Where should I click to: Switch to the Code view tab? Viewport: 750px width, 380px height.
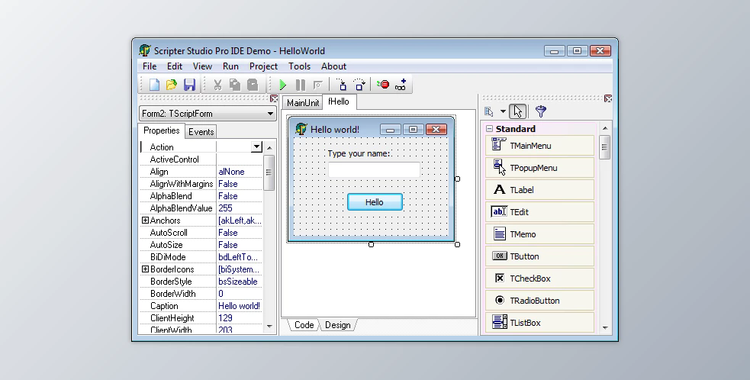coord(304,324)
